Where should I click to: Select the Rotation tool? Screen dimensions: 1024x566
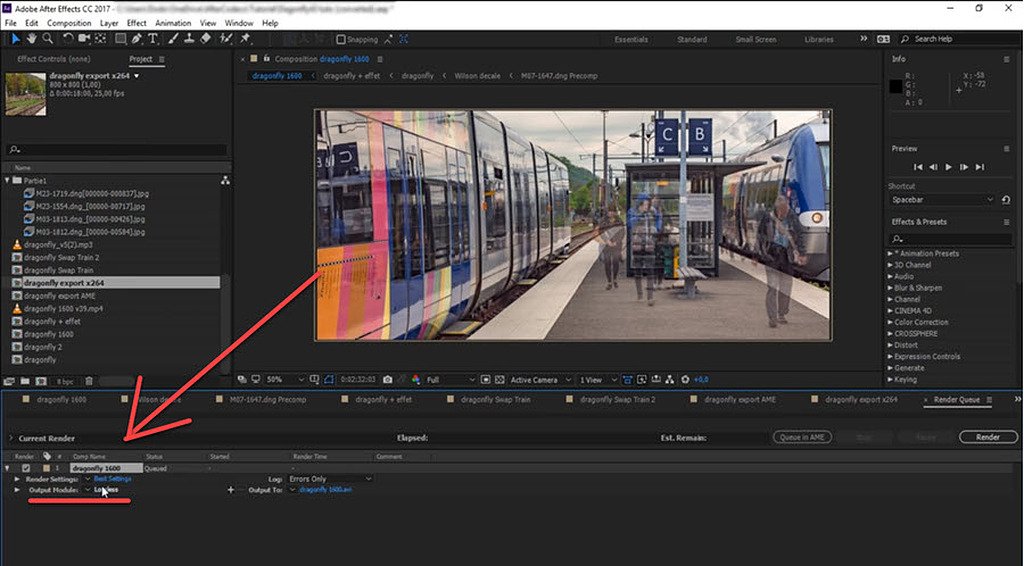click(68, 39)
